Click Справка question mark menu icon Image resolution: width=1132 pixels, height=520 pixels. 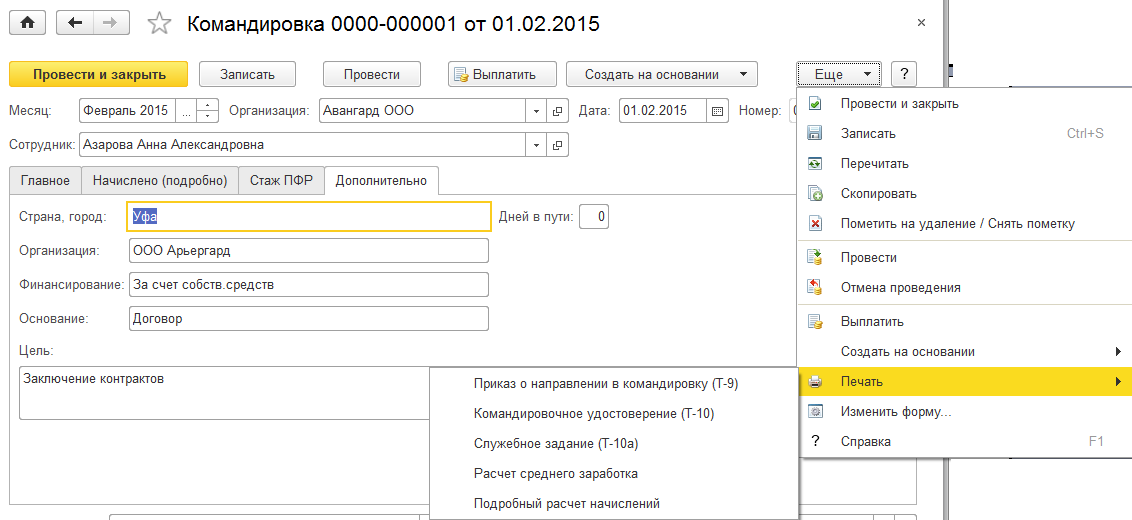(815, 441)
